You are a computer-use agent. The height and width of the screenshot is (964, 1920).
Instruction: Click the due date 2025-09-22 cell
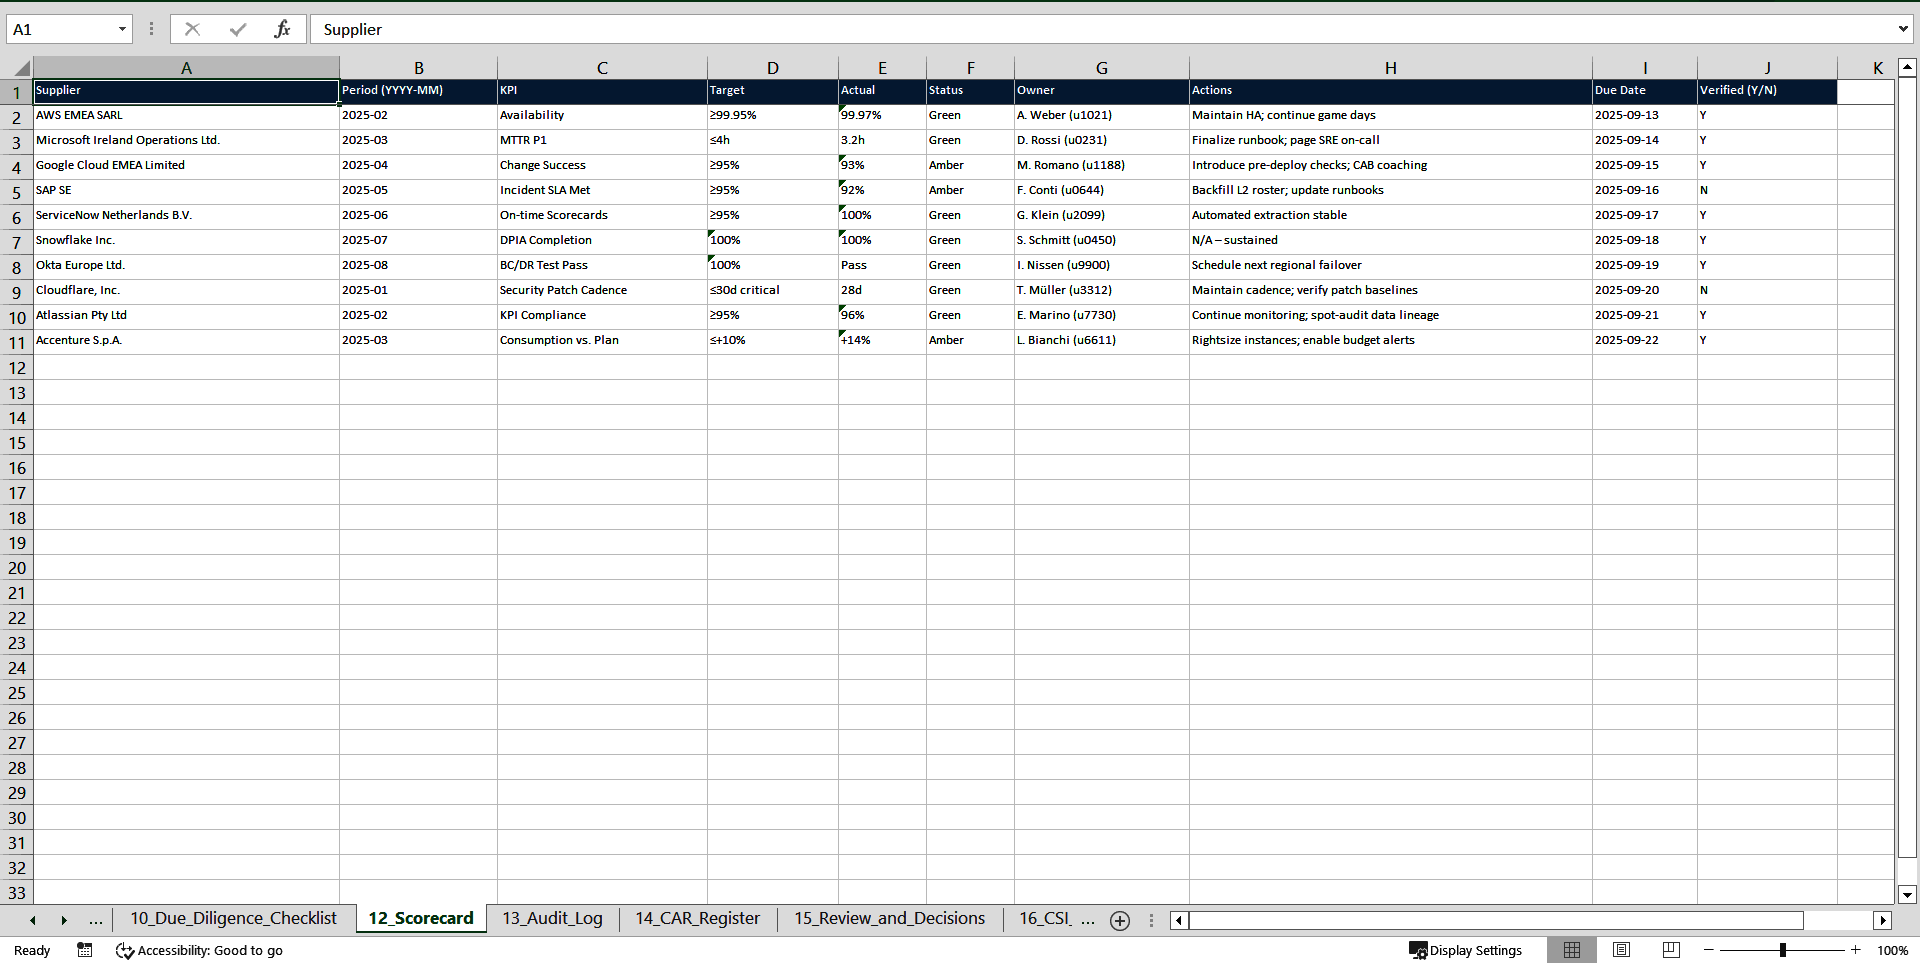coord(1644,341)
